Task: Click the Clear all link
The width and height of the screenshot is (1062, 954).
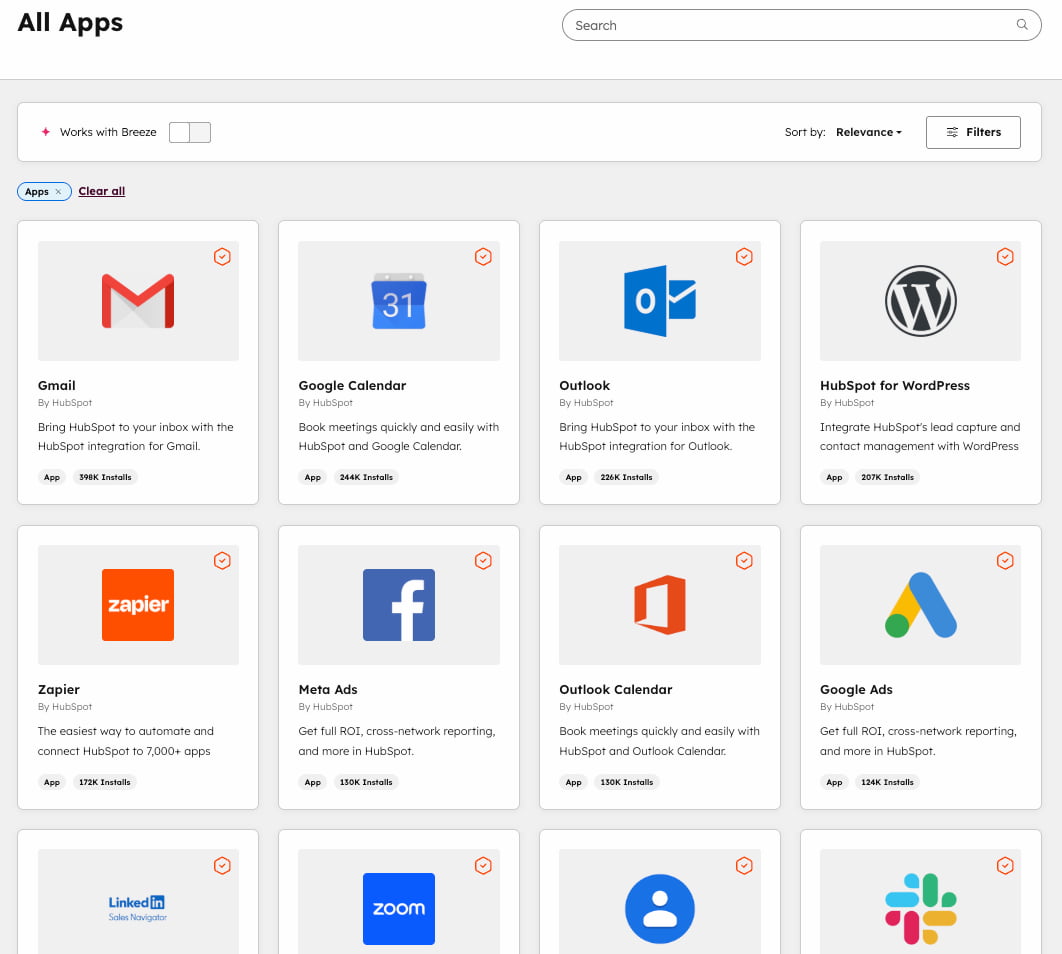Action: pos(101,191)
